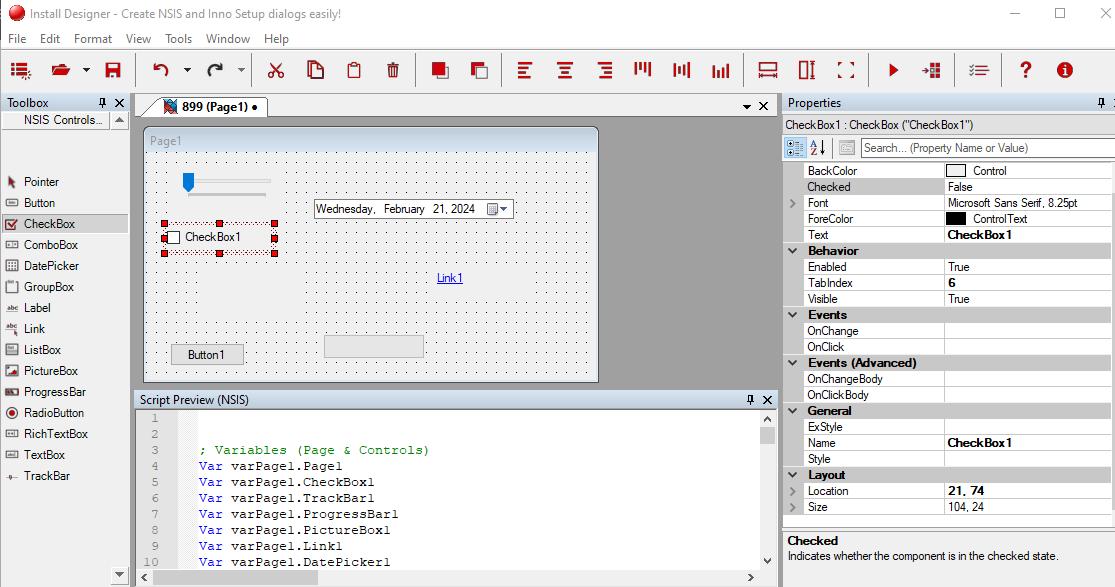Collapse the Events (Advanced) category
Viewport: 1115px width, 587px height.
(x=793, y=363)
